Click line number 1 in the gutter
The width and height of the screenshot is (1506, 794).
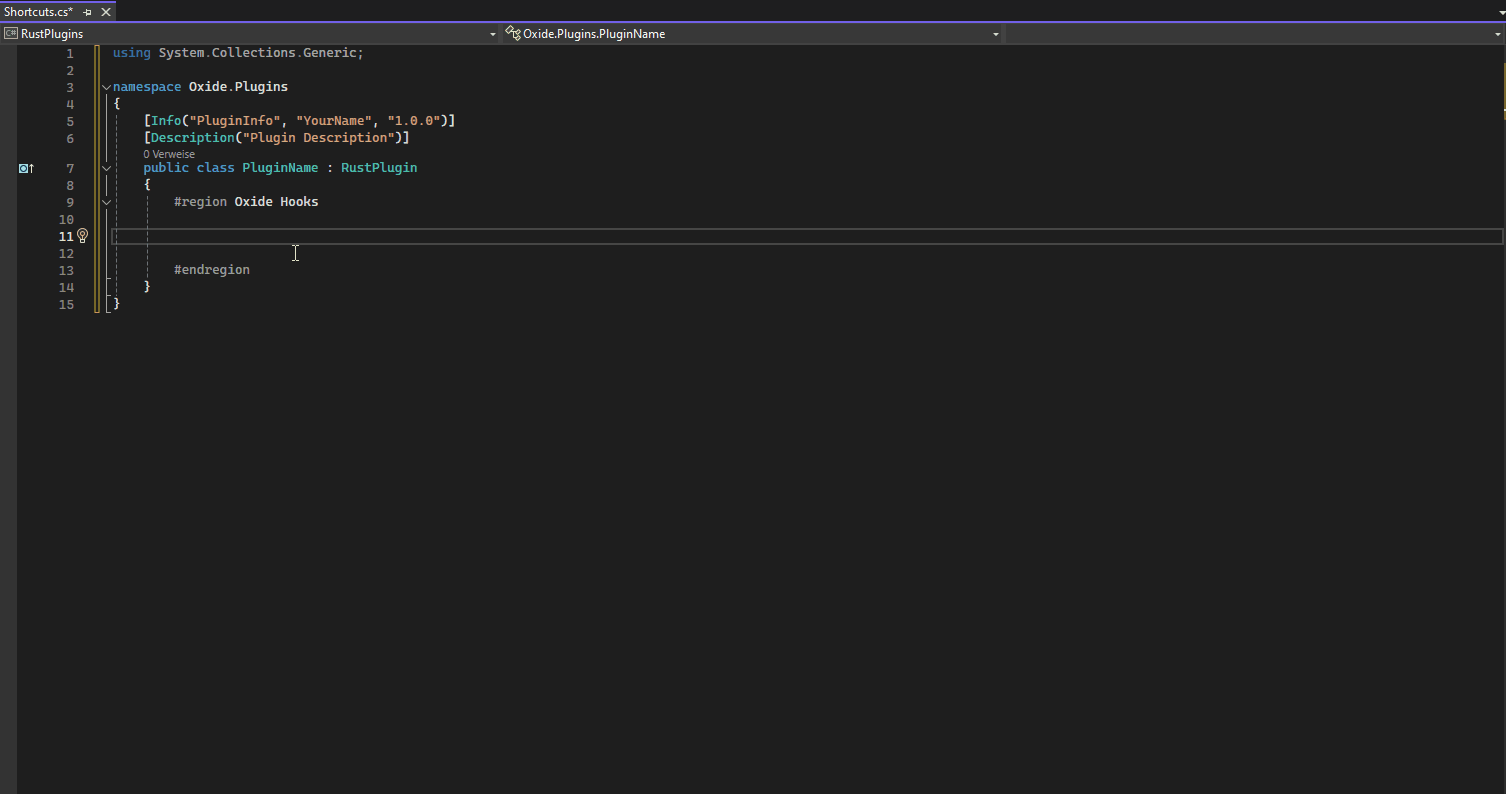pyautogui.click(x=70, y=53)
